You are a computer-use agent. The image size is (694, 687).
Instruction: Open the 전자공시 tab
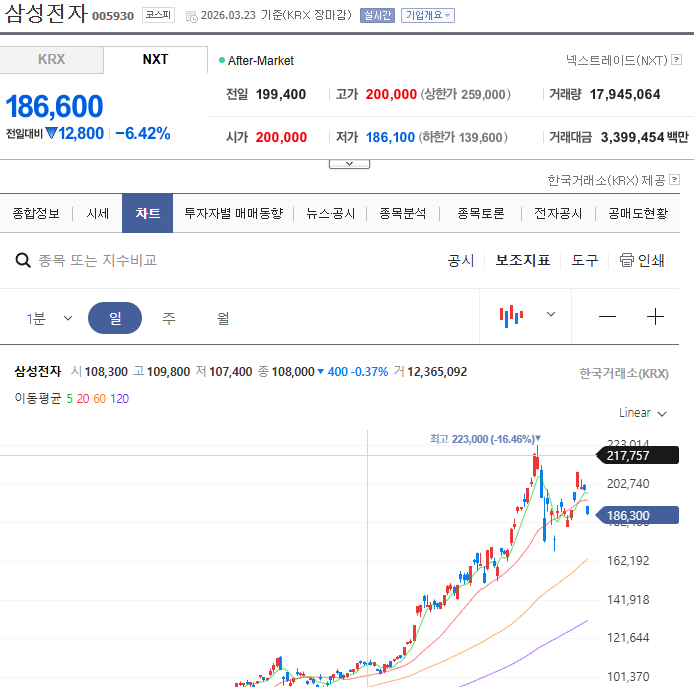point(558,213)
